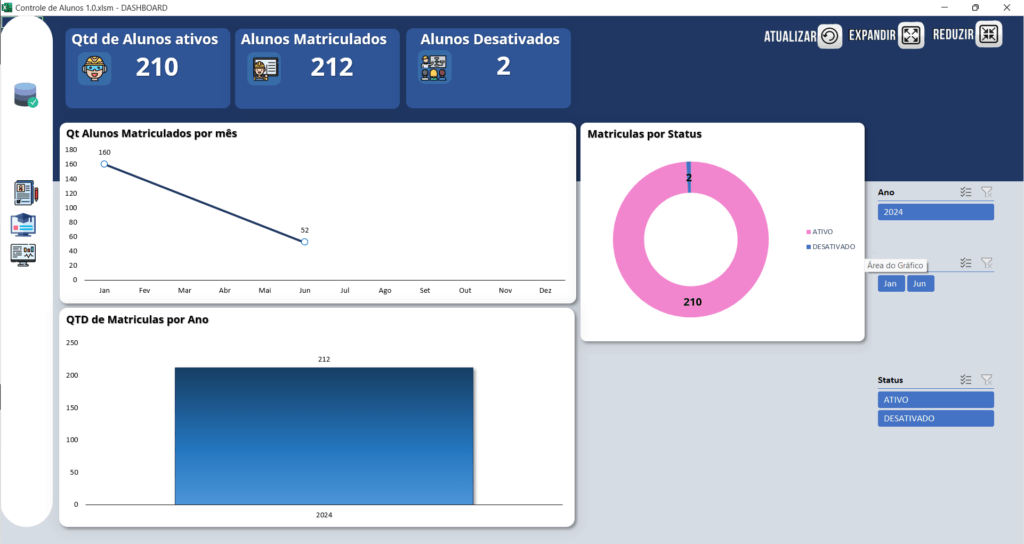Clear the filter on the Status slicer
Viewport: 1024px width, 544px height.
tap(986, 379)
